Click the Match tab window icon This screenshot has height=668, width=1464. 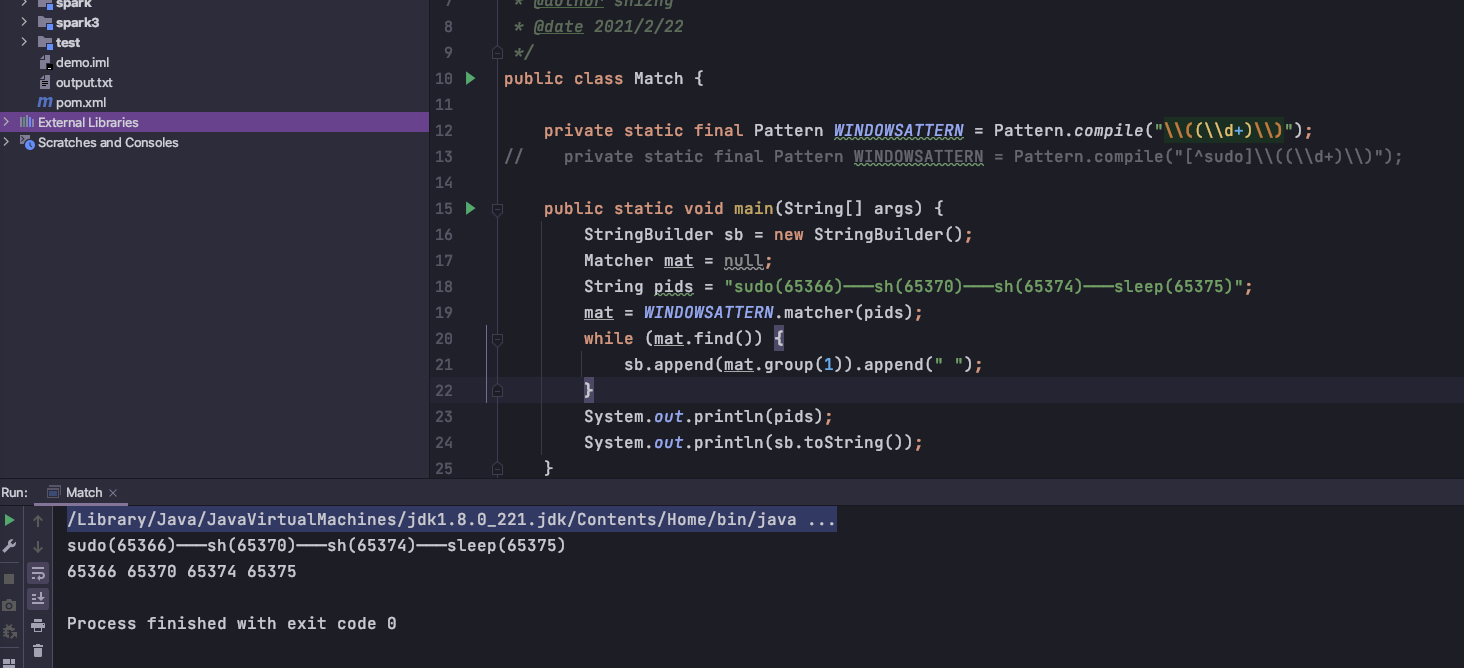pyautogui.click(x=54, y=492)
